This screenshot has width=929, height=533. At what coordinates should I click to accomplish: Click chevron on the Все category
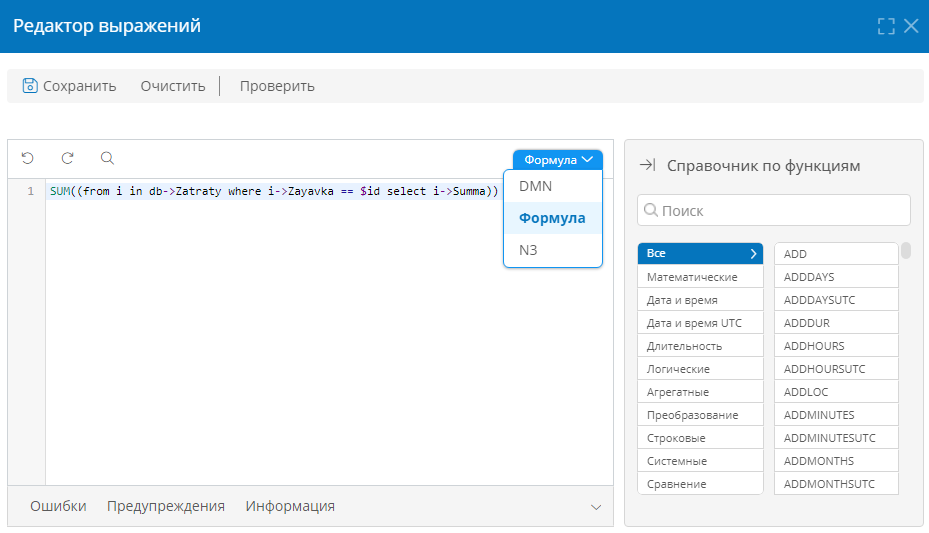point(753,253)
